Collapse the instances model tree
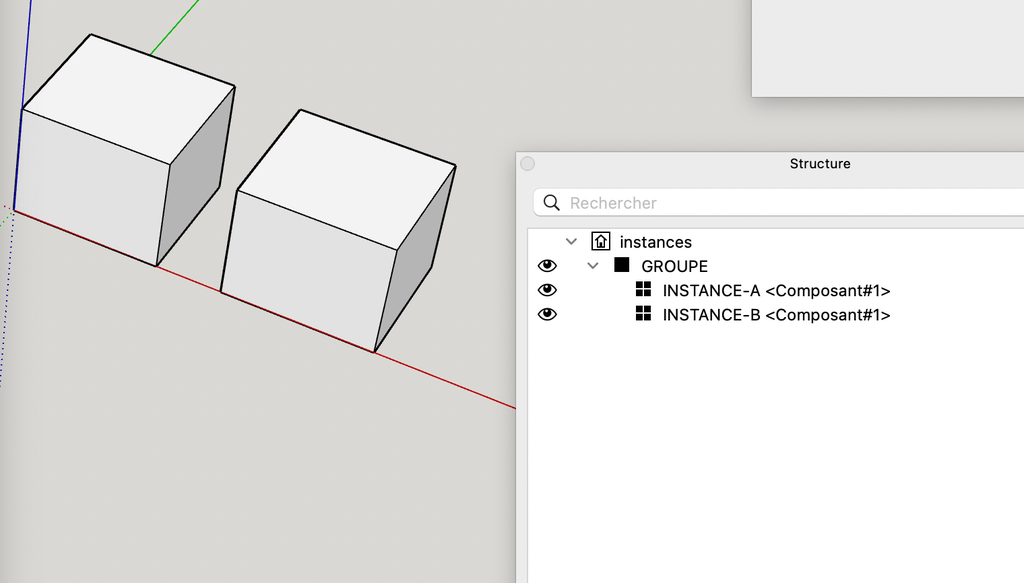 pos(571,242)
